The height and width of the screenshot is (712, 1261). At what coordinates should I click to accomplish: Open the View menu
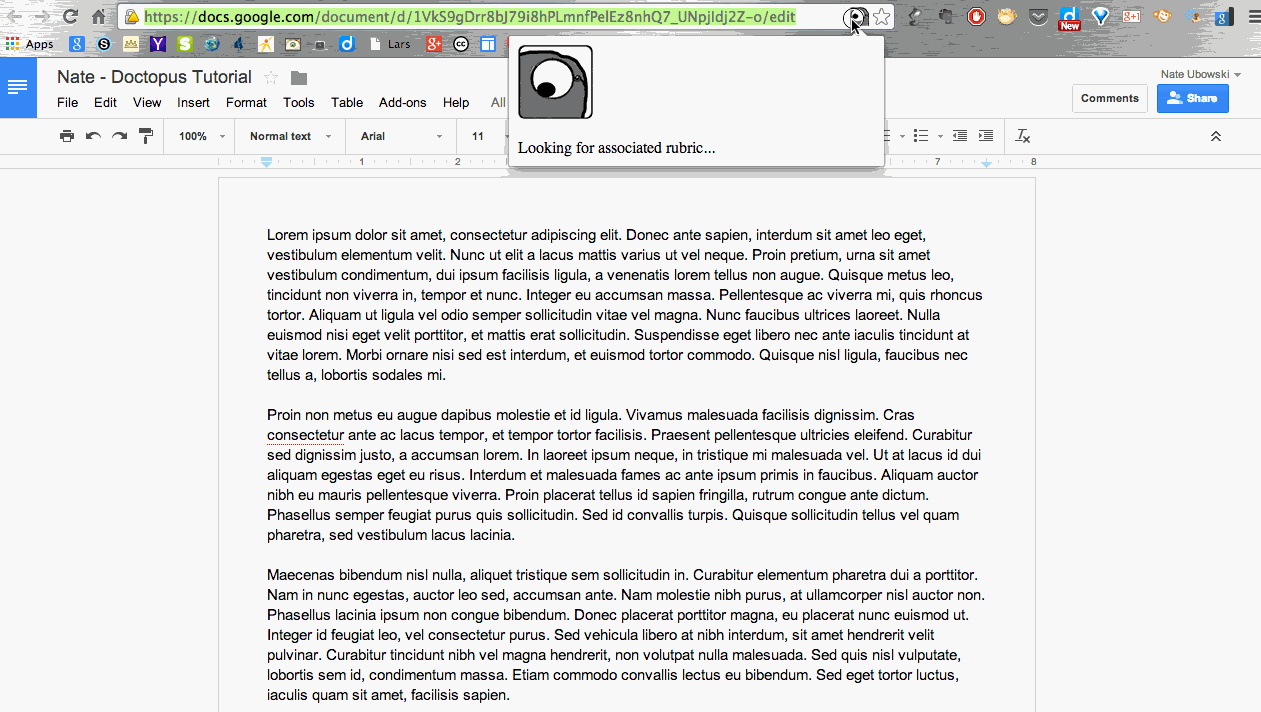147,102
